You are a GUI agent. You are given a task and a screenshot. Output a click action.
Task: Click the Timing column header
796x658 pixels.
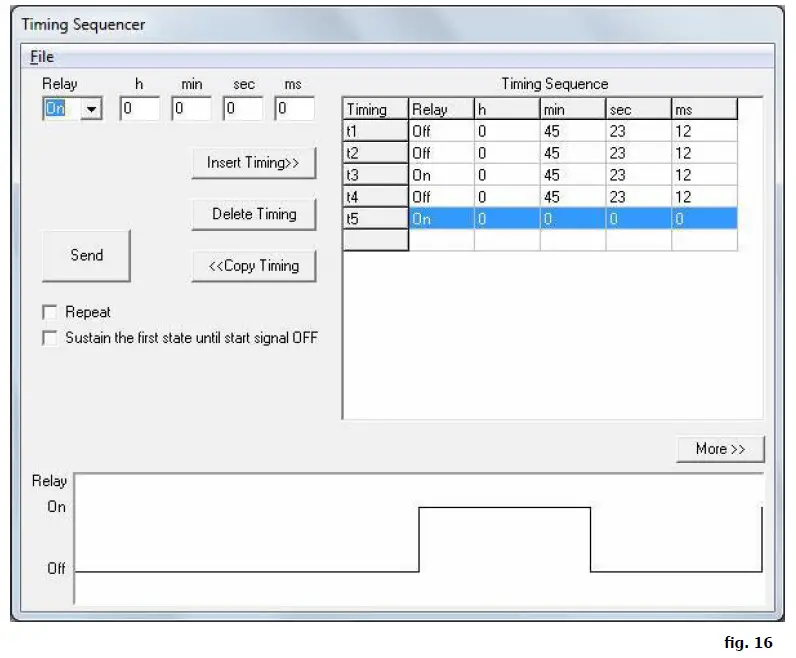376,110
